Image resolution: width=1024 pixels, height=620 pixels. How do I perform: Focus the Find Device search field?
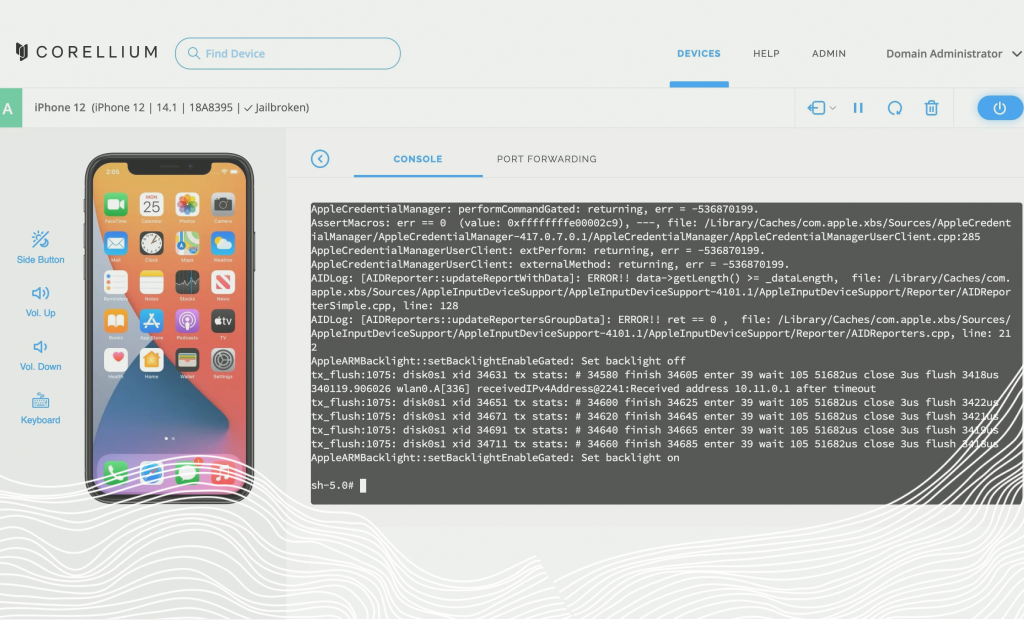[288, 54]
